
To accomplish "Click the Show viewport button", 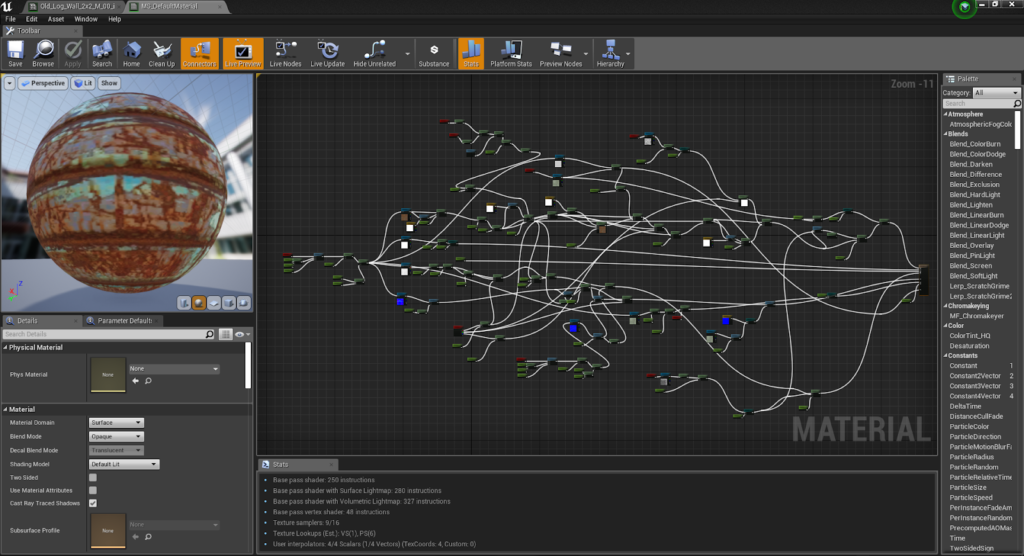I will point(109,83).
